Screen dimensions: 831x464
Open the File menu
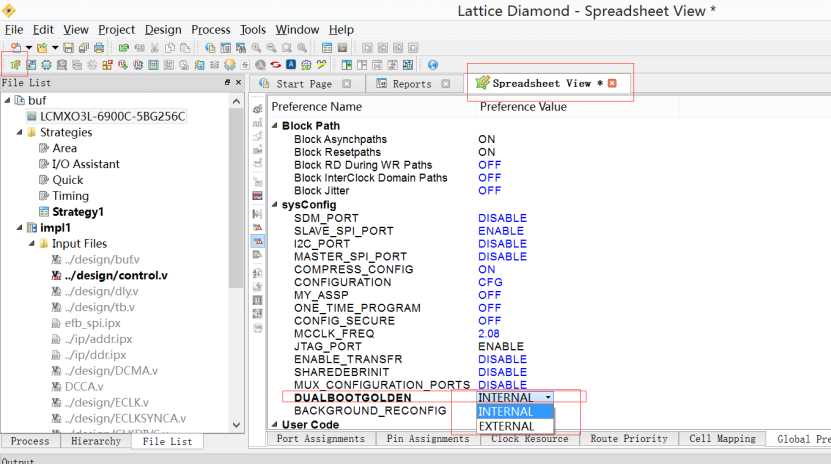coord(14,30)
